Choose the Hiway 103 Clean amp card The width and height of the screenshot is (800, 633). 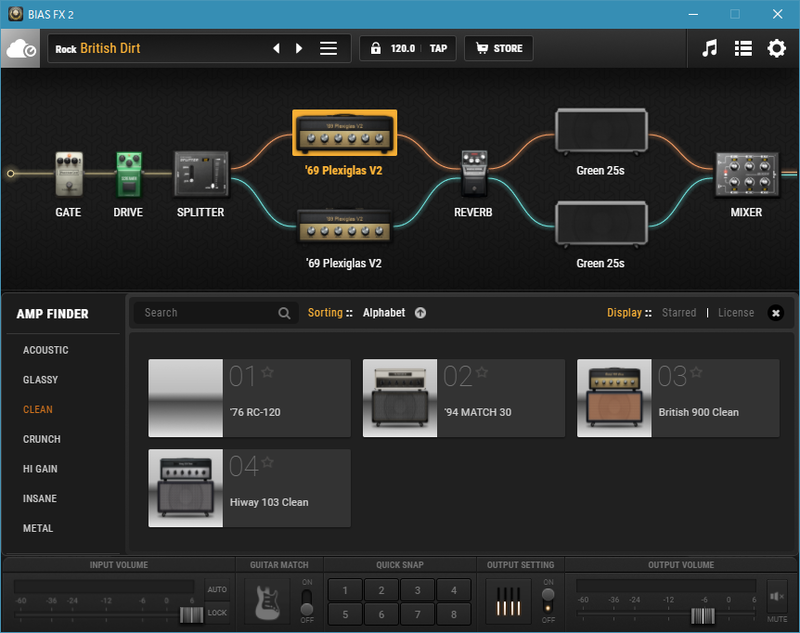249,488
